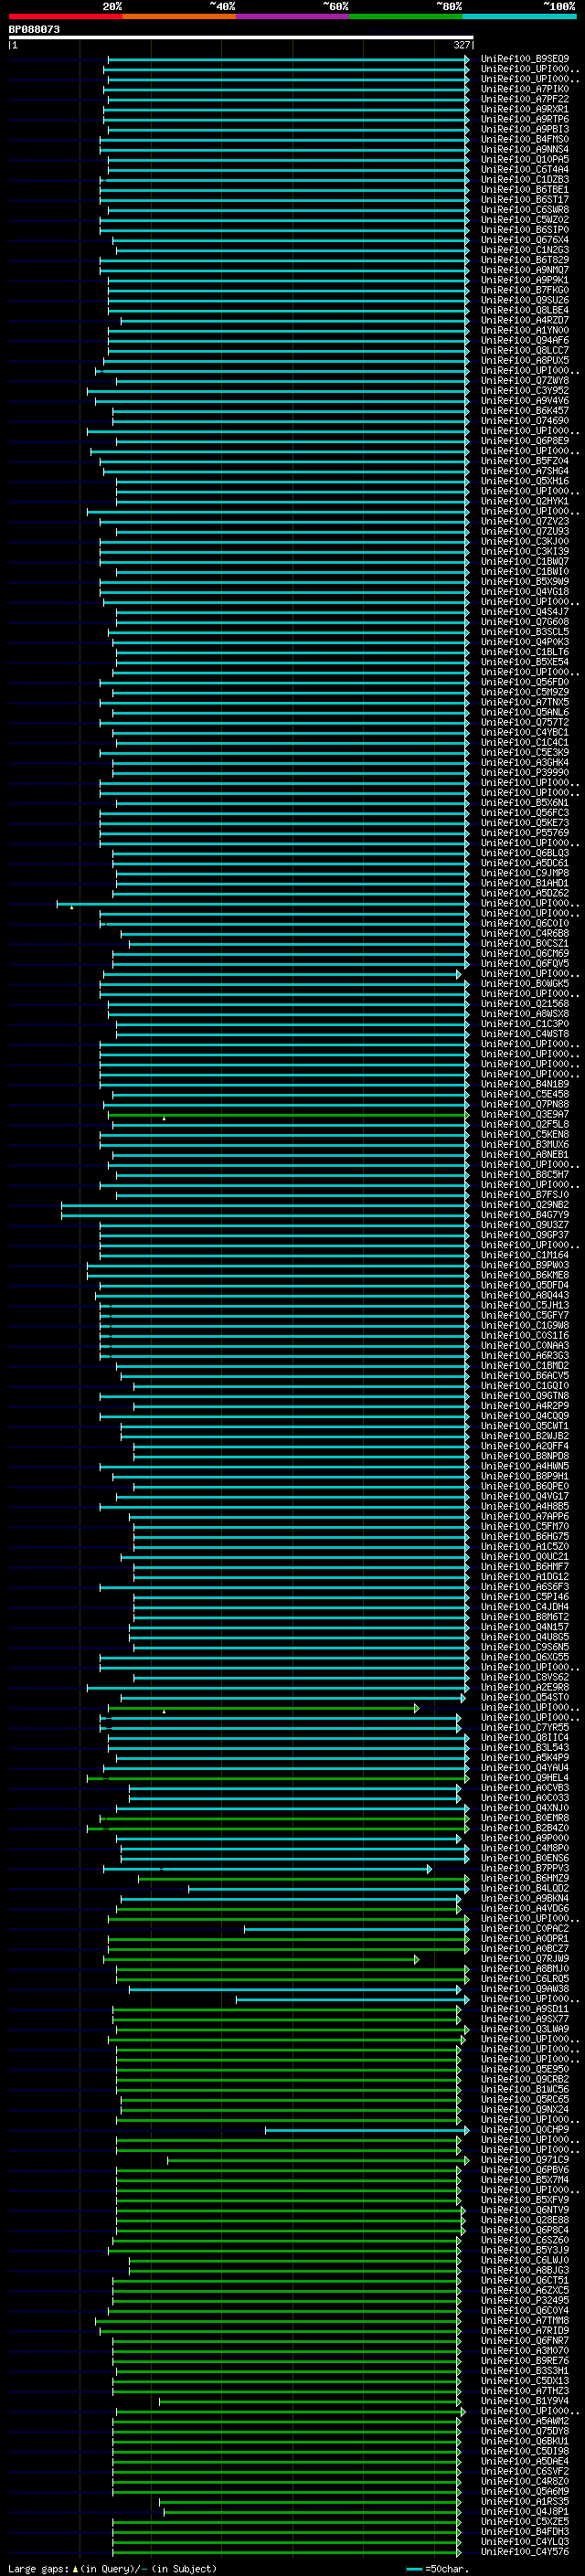Click the UniRef100_B8P9H1 label

tap(525, 1476)
